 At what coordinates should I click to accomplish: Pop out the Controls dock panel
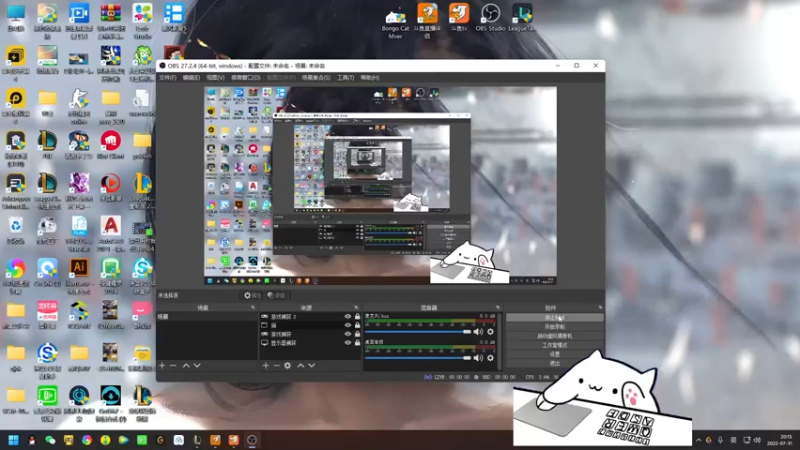(601, 308)
